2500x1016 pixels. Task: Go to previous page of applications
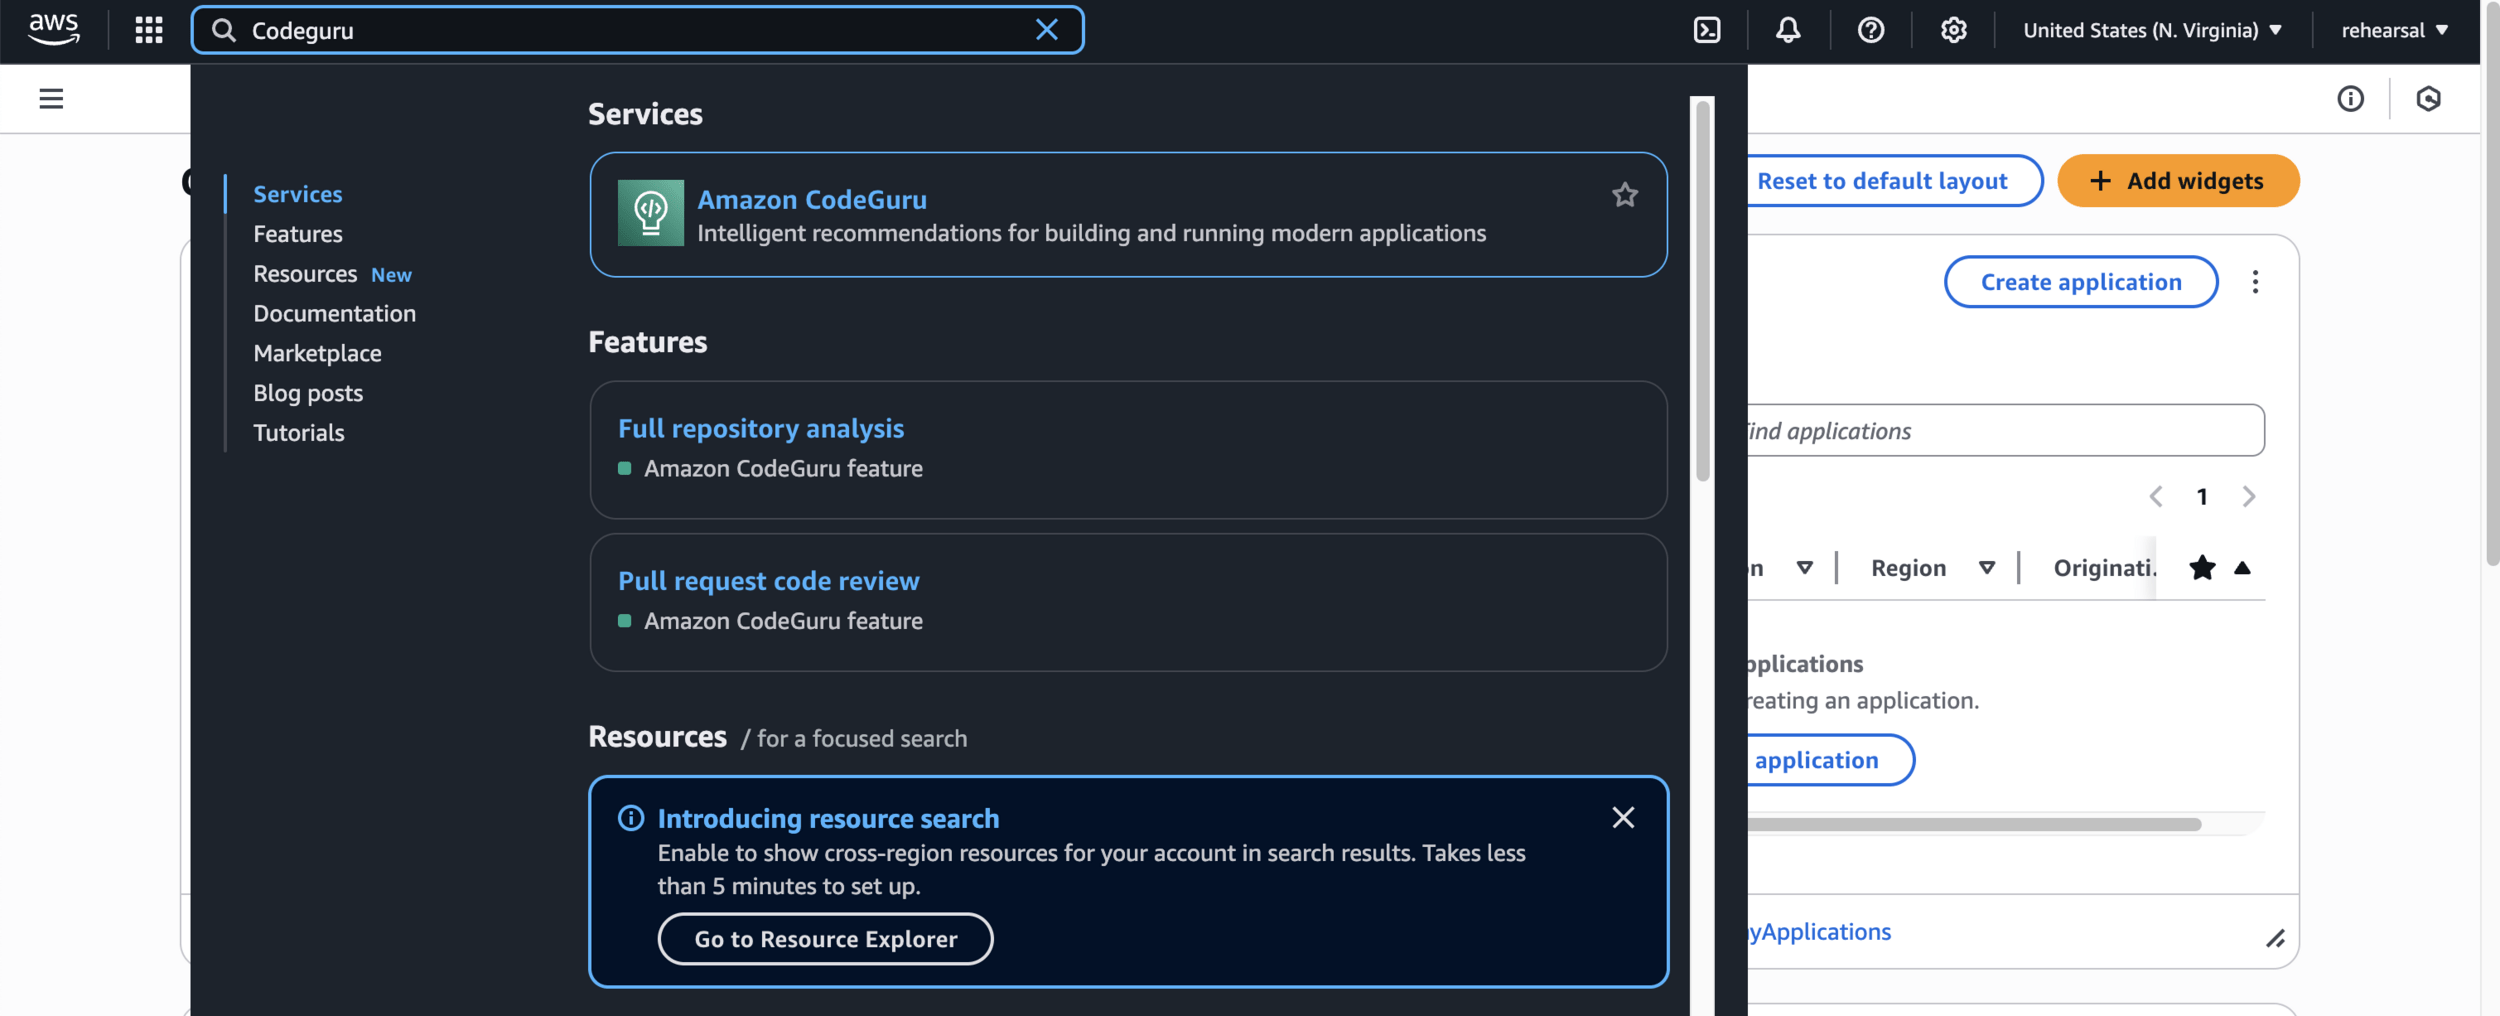pyautogui.click(x=2155, y=497)
